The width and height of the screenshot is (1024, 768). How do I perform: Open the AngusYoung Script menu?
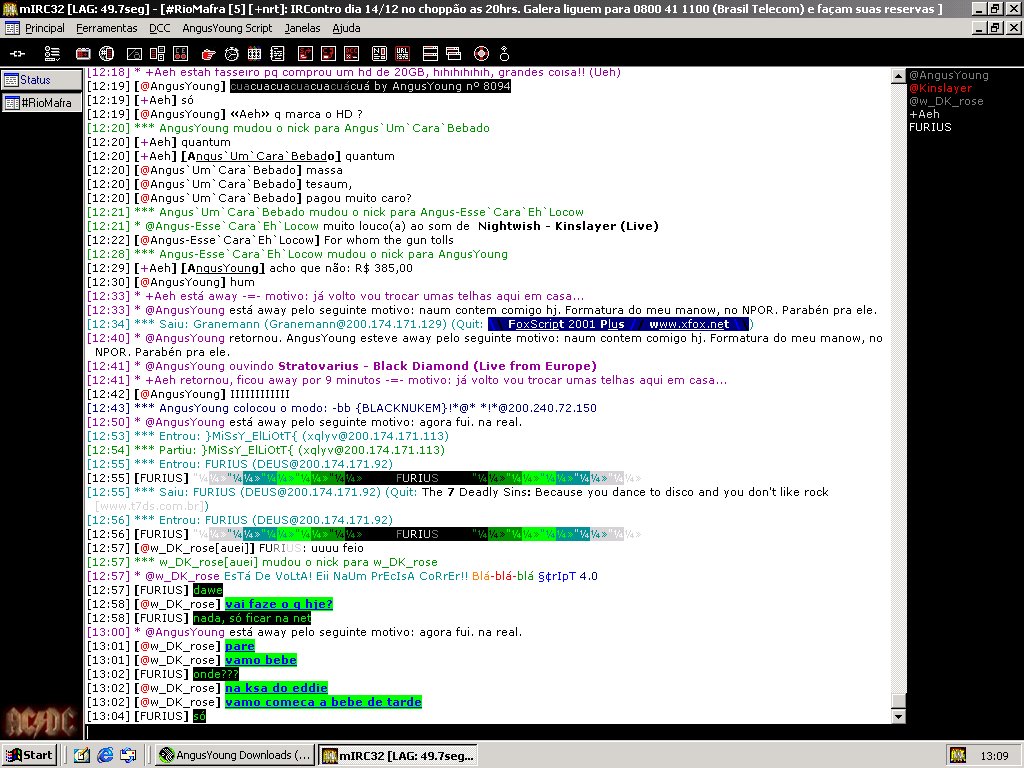point(227,28)
